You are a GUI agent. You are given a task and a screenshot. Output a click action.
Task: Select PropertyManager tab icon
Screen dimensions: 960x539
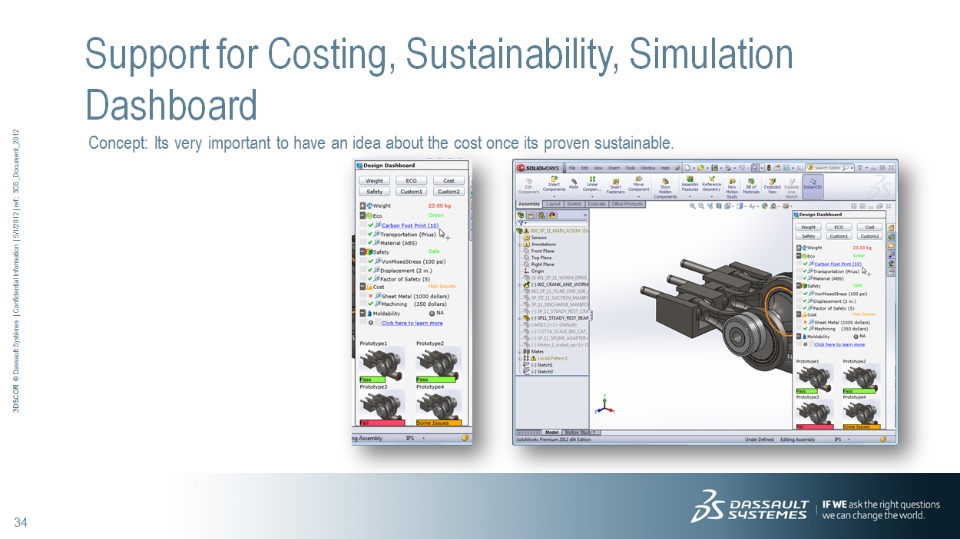tap(531, 215)
